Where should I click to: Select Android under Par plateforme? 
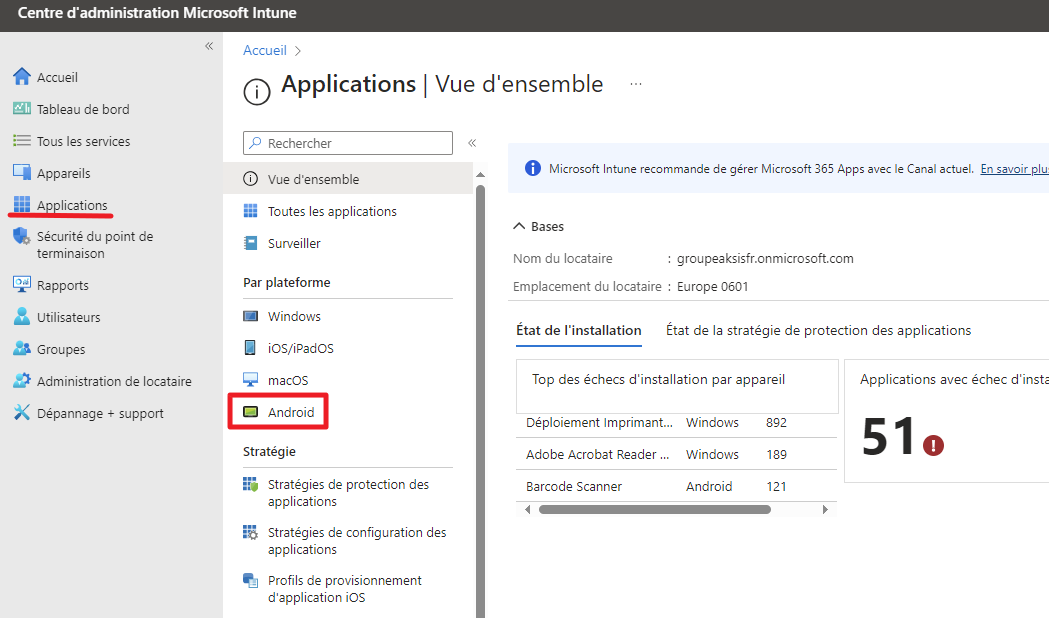click(291, 412)
